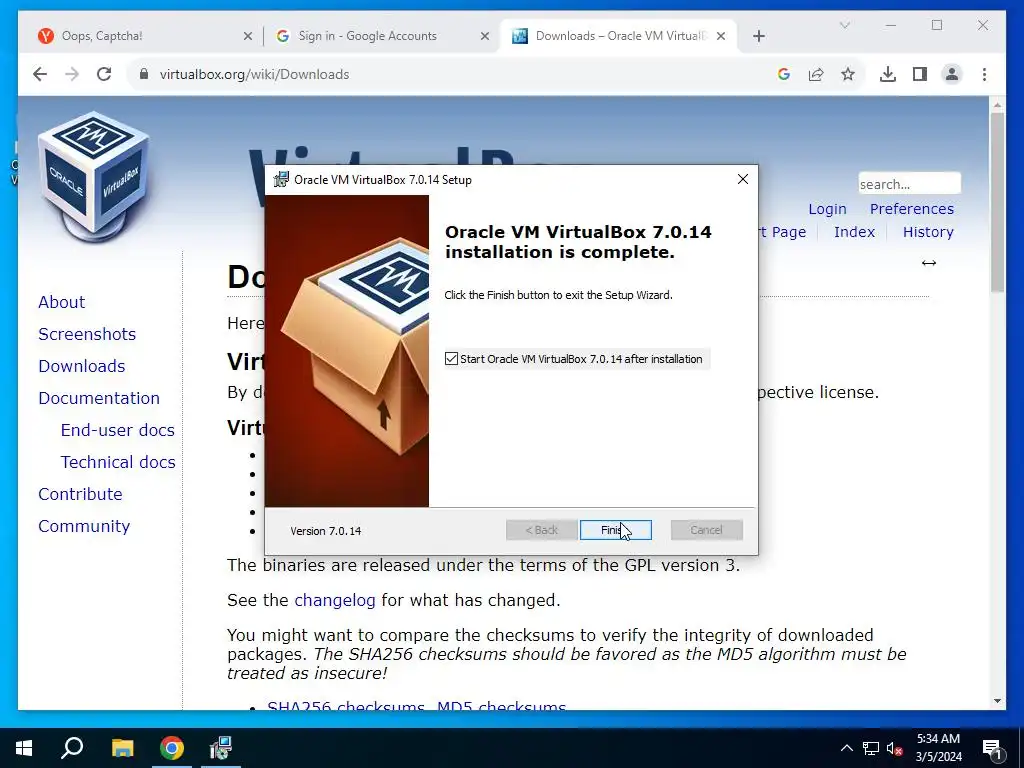This screenshot has width=1024, height=768.
Task: Click the VirtualBox installer taskbar icon
Action: click(x=221, y=748)
